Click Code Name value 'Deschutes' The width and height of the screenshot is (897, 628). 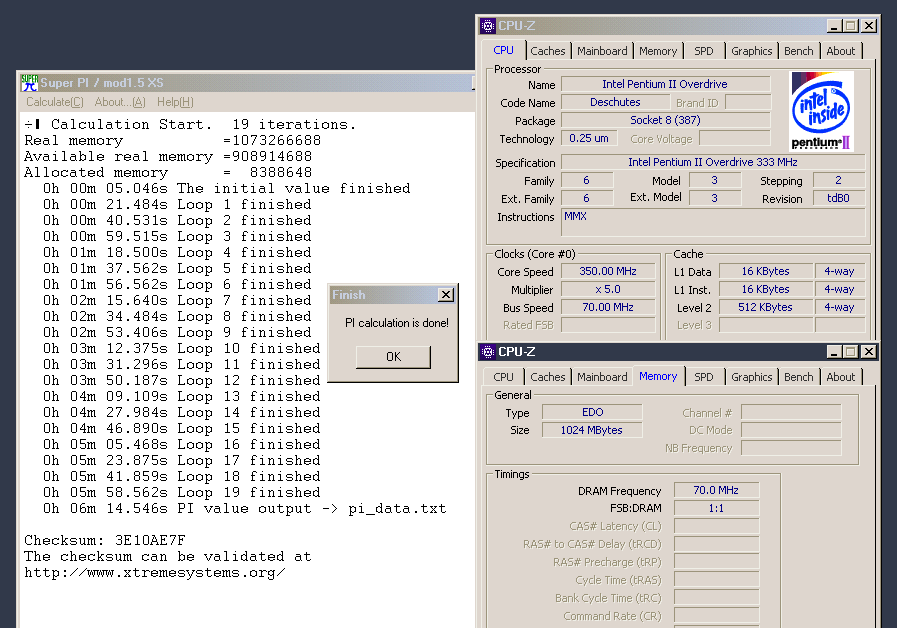click(615, 102)
